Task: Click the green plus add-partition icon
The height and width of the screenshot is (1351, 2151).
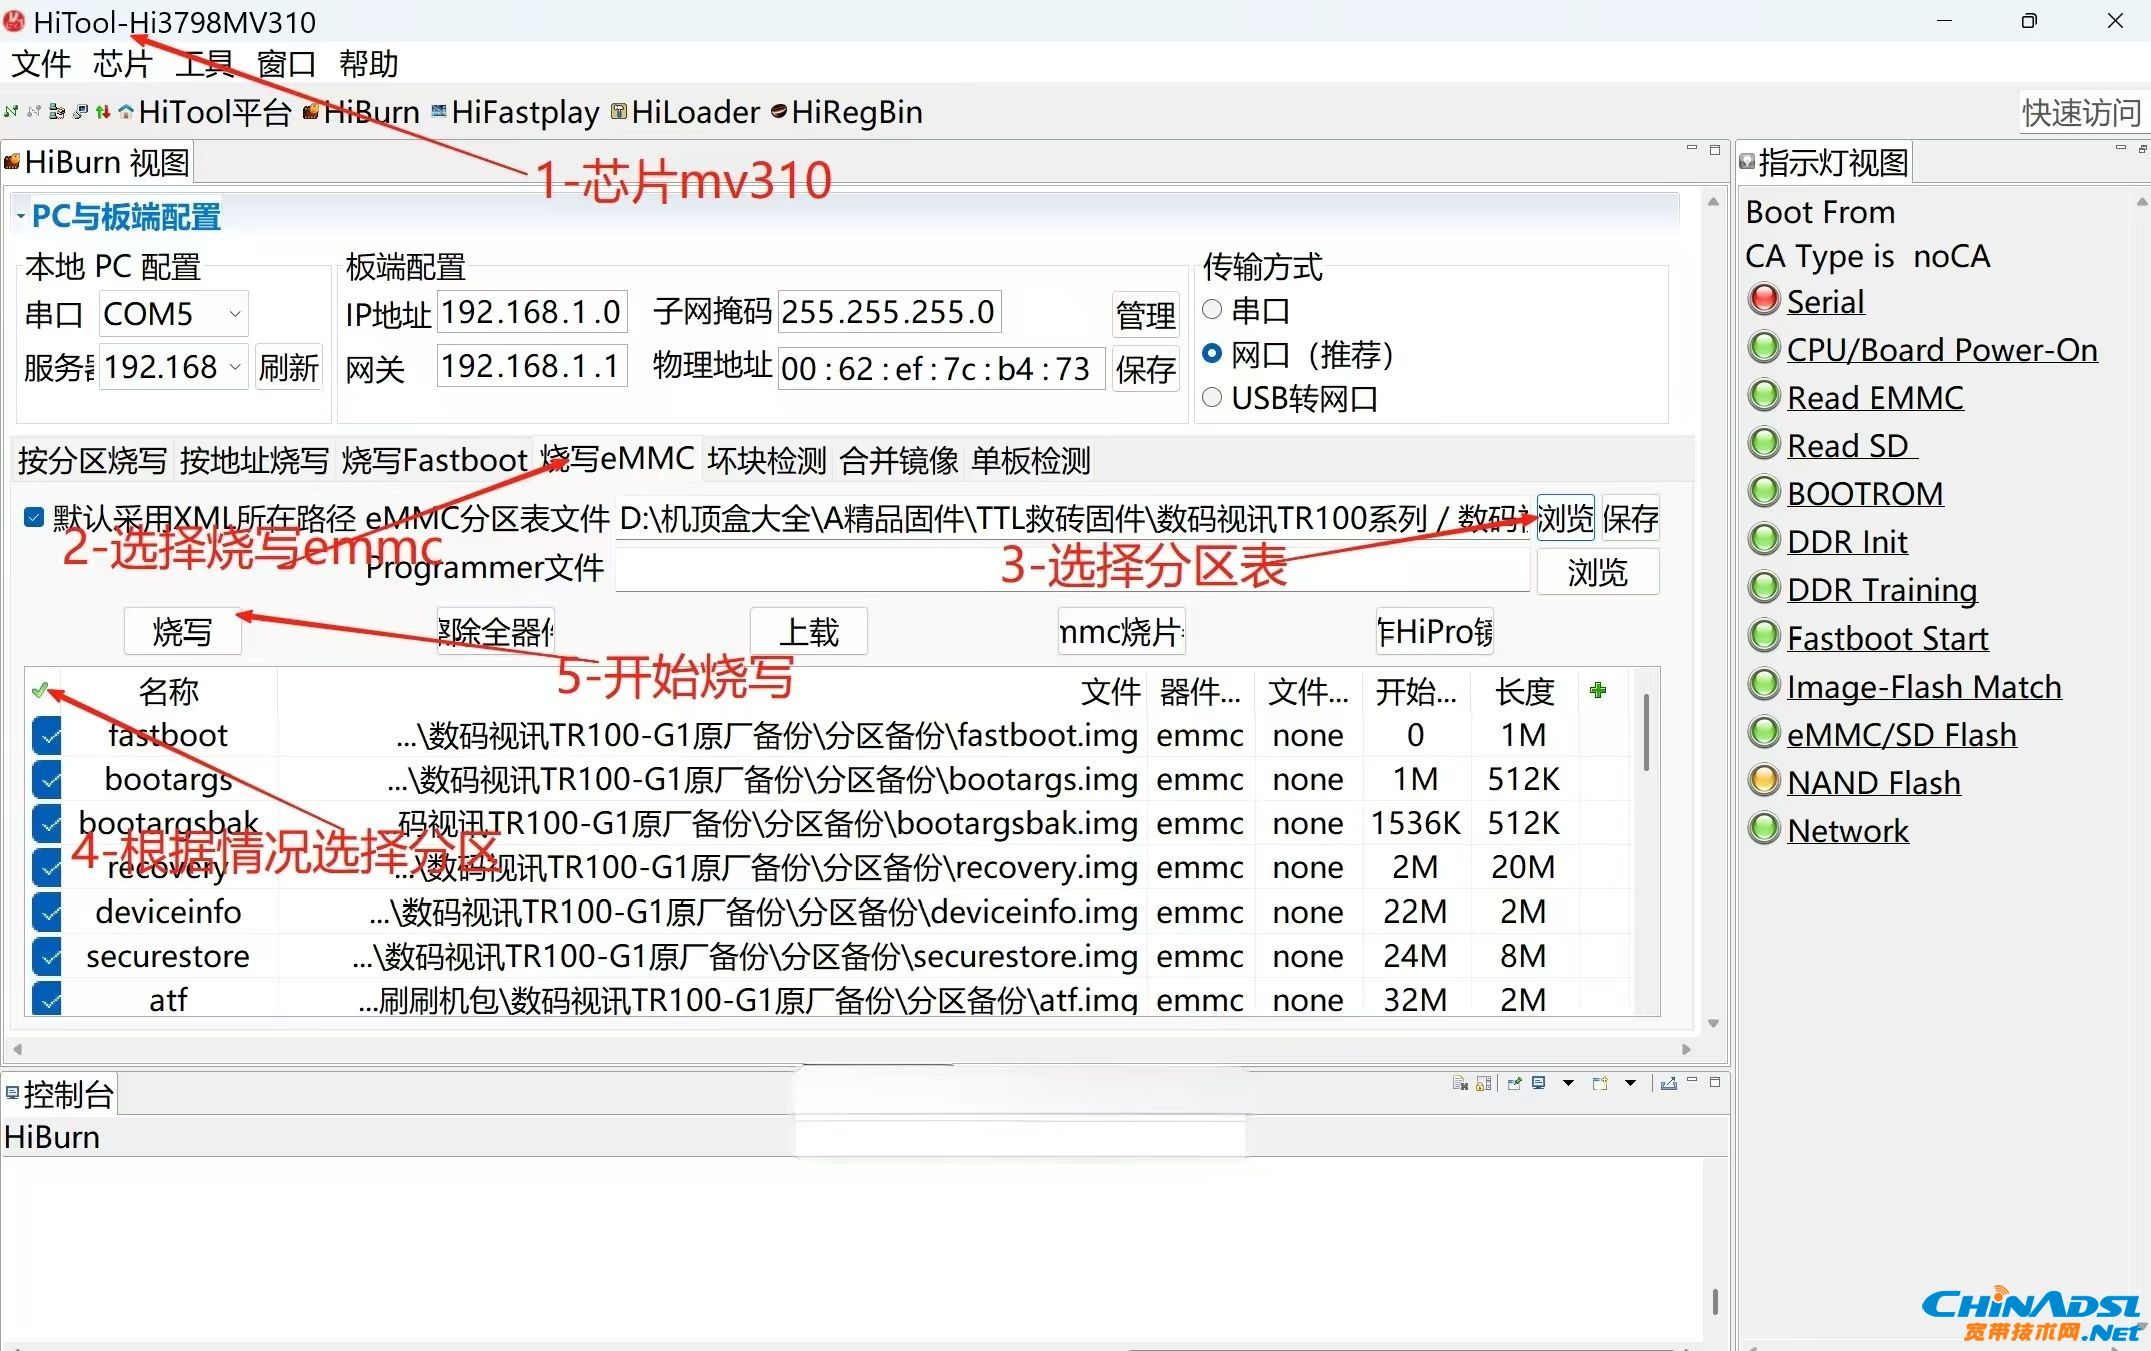Action: tap(1598, 690)
